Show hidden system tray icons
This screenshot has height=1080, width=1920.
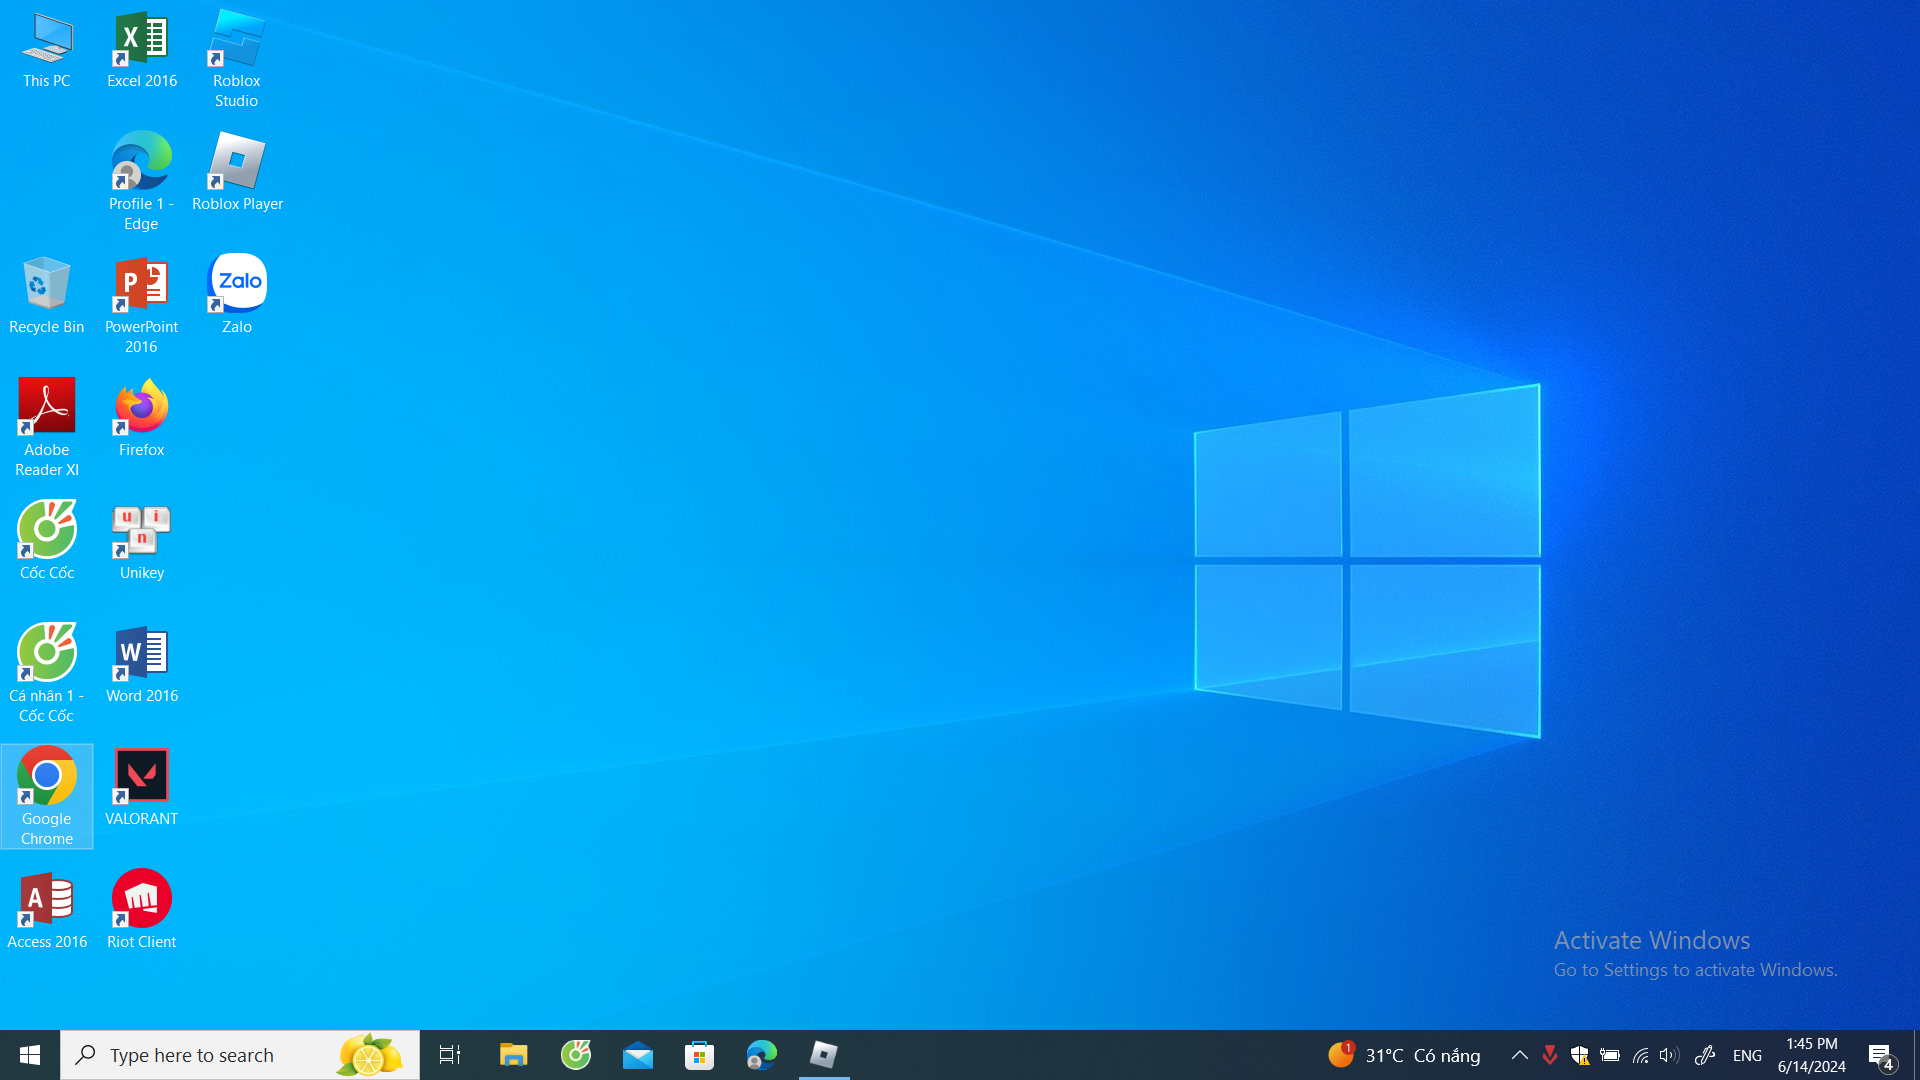[1519, 1055]
